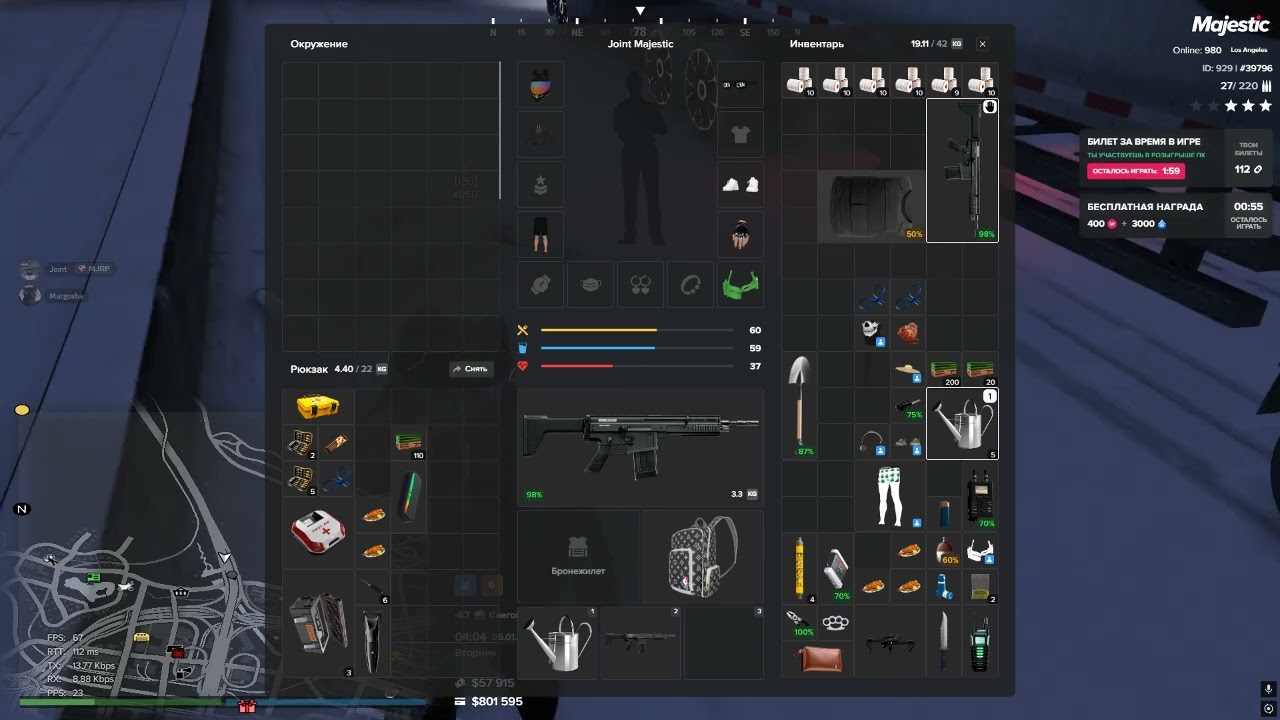This screenshot has width=1280, height=720.
Task: Select the green-lit walkie-talkie
Action: (x=980, y=641)
